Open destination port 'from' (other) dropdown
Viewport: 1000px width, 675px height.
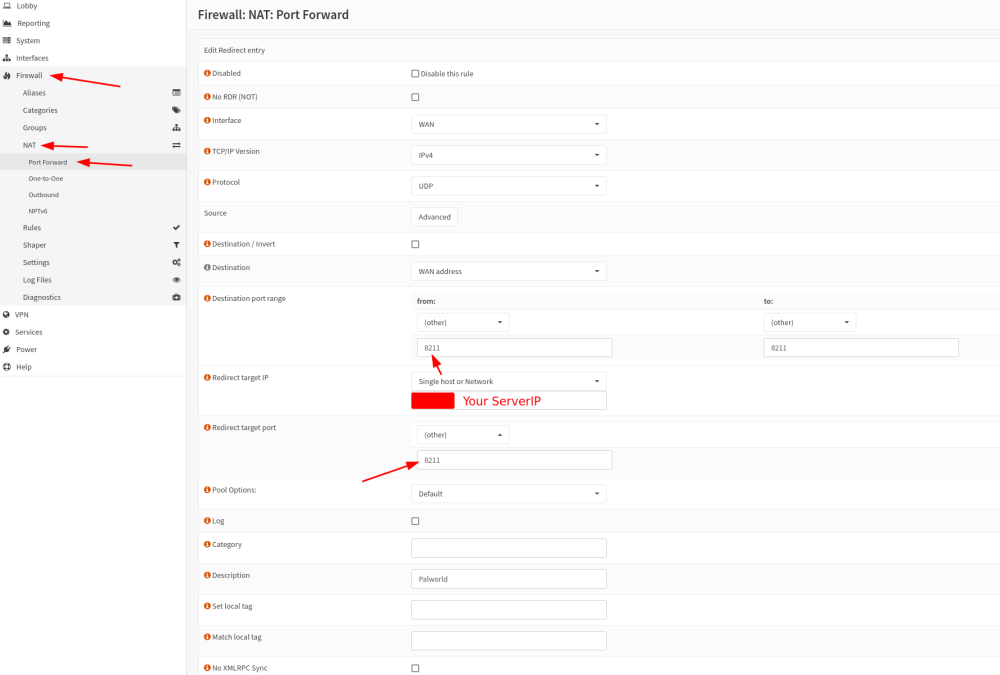tap(463, 322)
